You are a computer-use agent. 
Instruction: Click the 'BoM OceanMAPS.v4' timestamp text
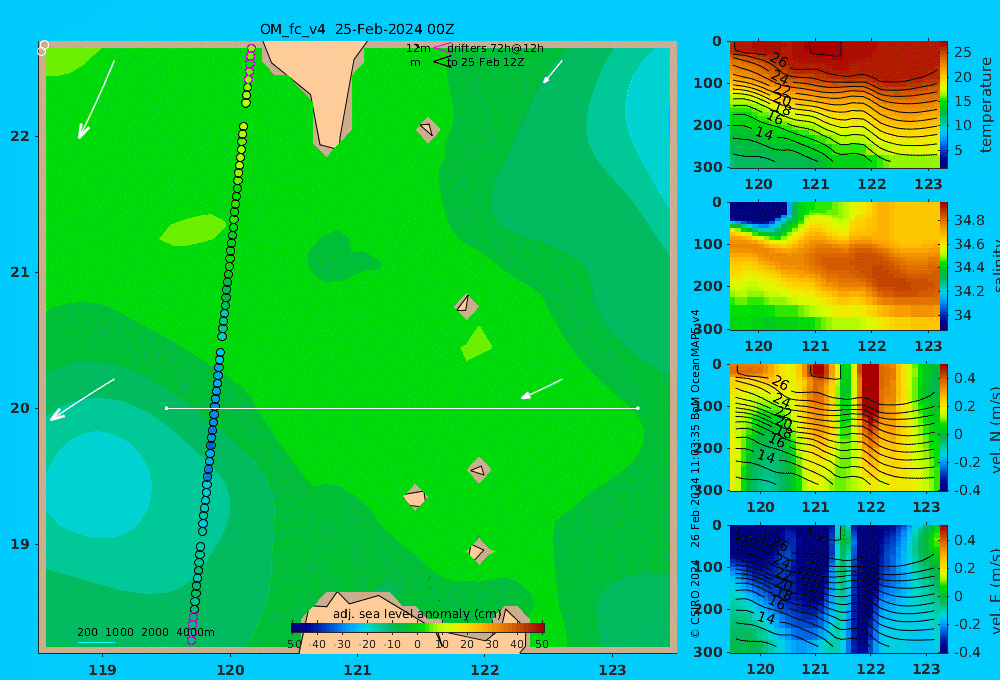[695, 364]
